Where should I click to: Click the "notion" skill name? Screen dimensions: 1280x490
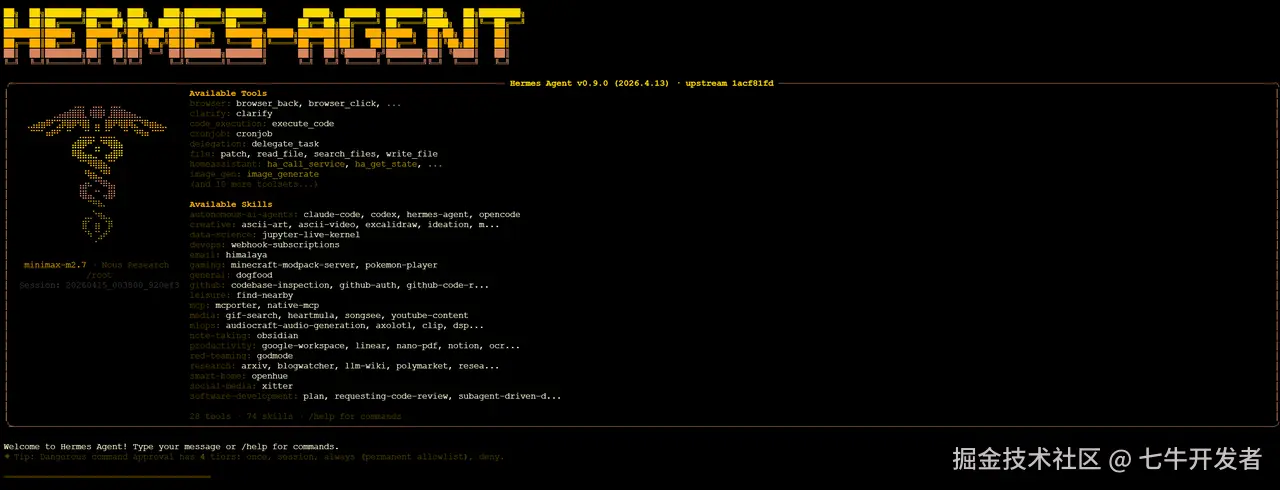[x=464, y=345]
